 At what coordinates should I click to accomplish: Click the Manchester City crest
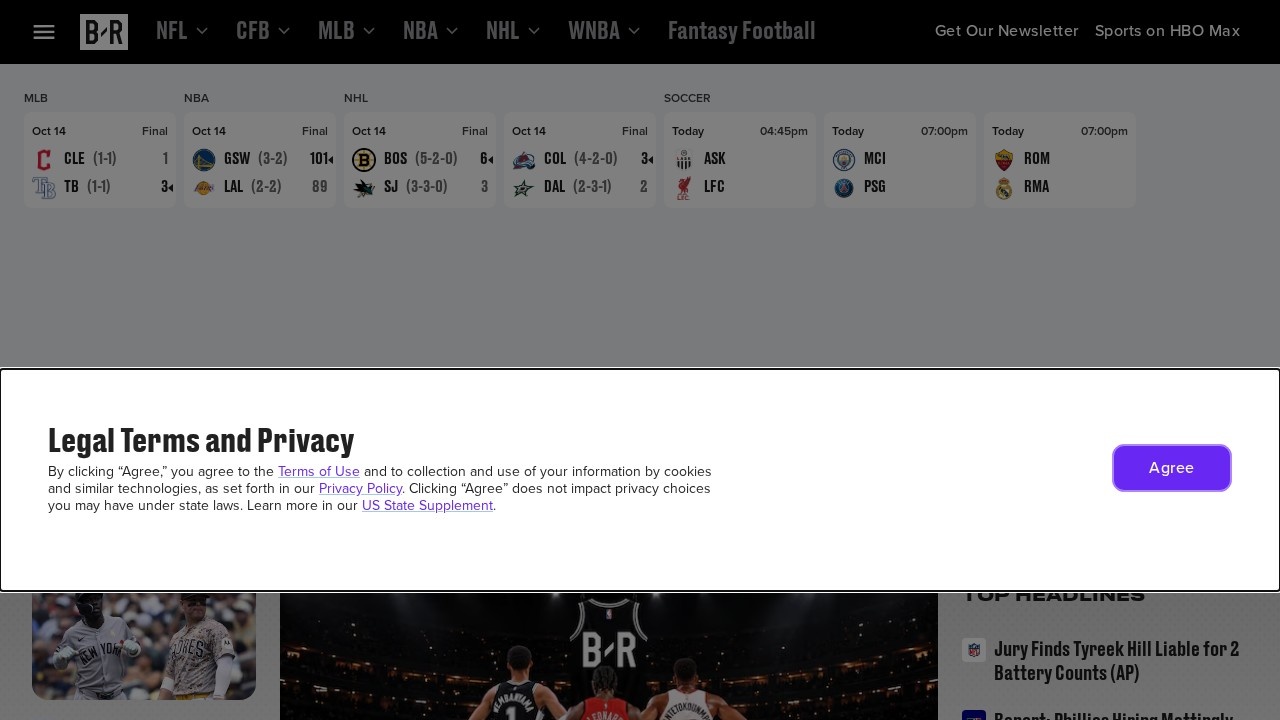pos(844,160)
